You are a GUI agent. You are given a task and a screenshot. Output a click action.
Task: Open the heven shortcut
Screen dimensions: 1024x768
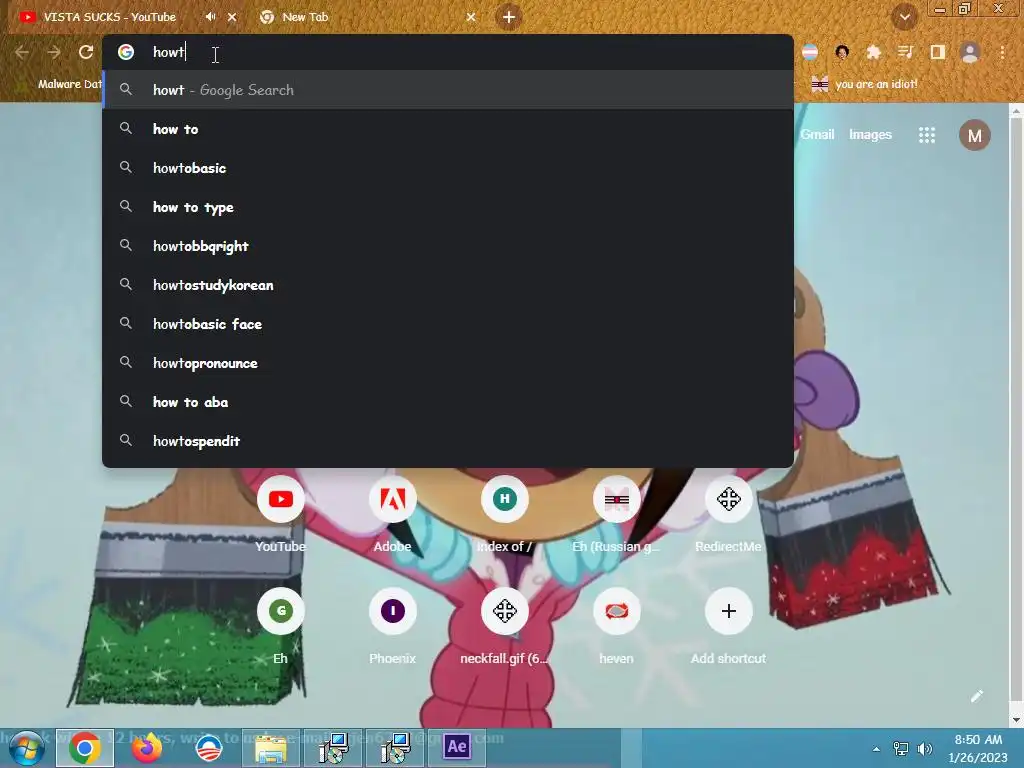(616, 627)
